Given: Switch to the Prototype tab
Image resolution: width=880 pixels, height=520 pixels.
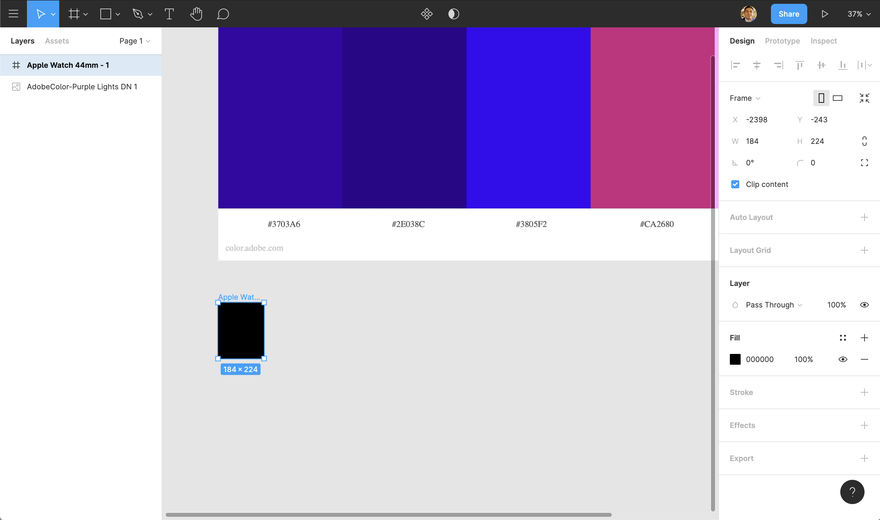Looking at the screenshot, I should (782, 41).
